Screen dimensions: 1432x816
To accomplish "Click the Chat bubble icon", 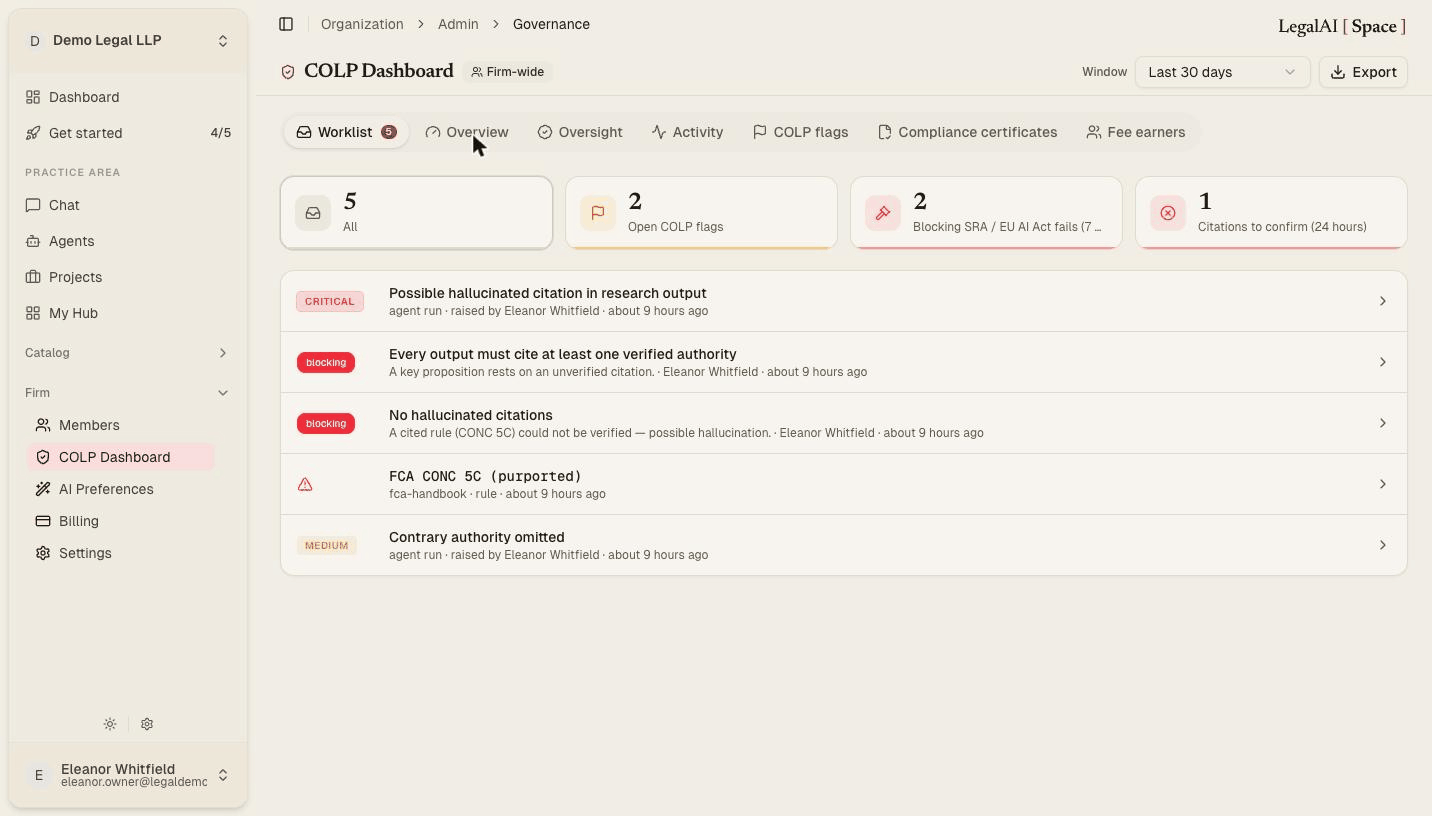I will (x=33, y=205).
